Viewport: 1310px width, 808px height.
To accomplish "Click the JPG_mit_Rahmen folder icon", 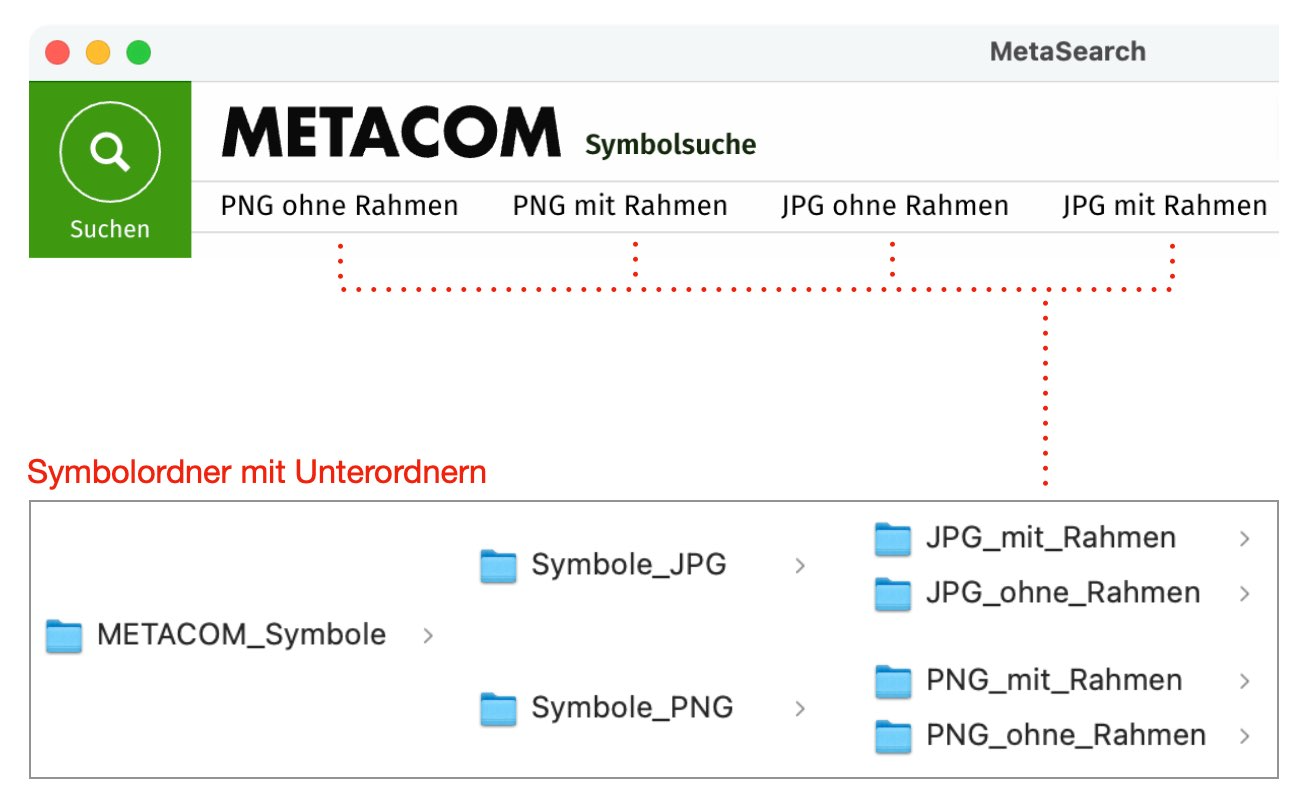I will pos(893,538).
